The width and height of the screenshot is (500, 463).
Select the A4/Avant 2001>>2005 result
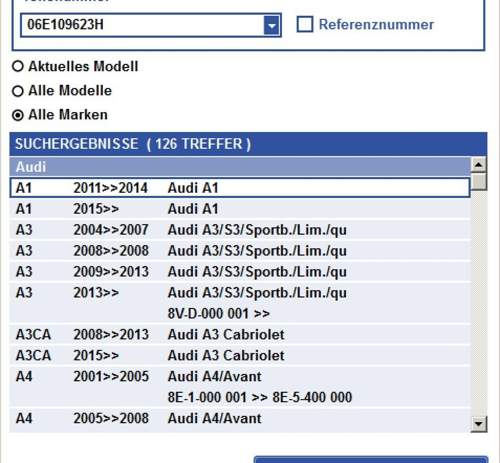(240, 387)
